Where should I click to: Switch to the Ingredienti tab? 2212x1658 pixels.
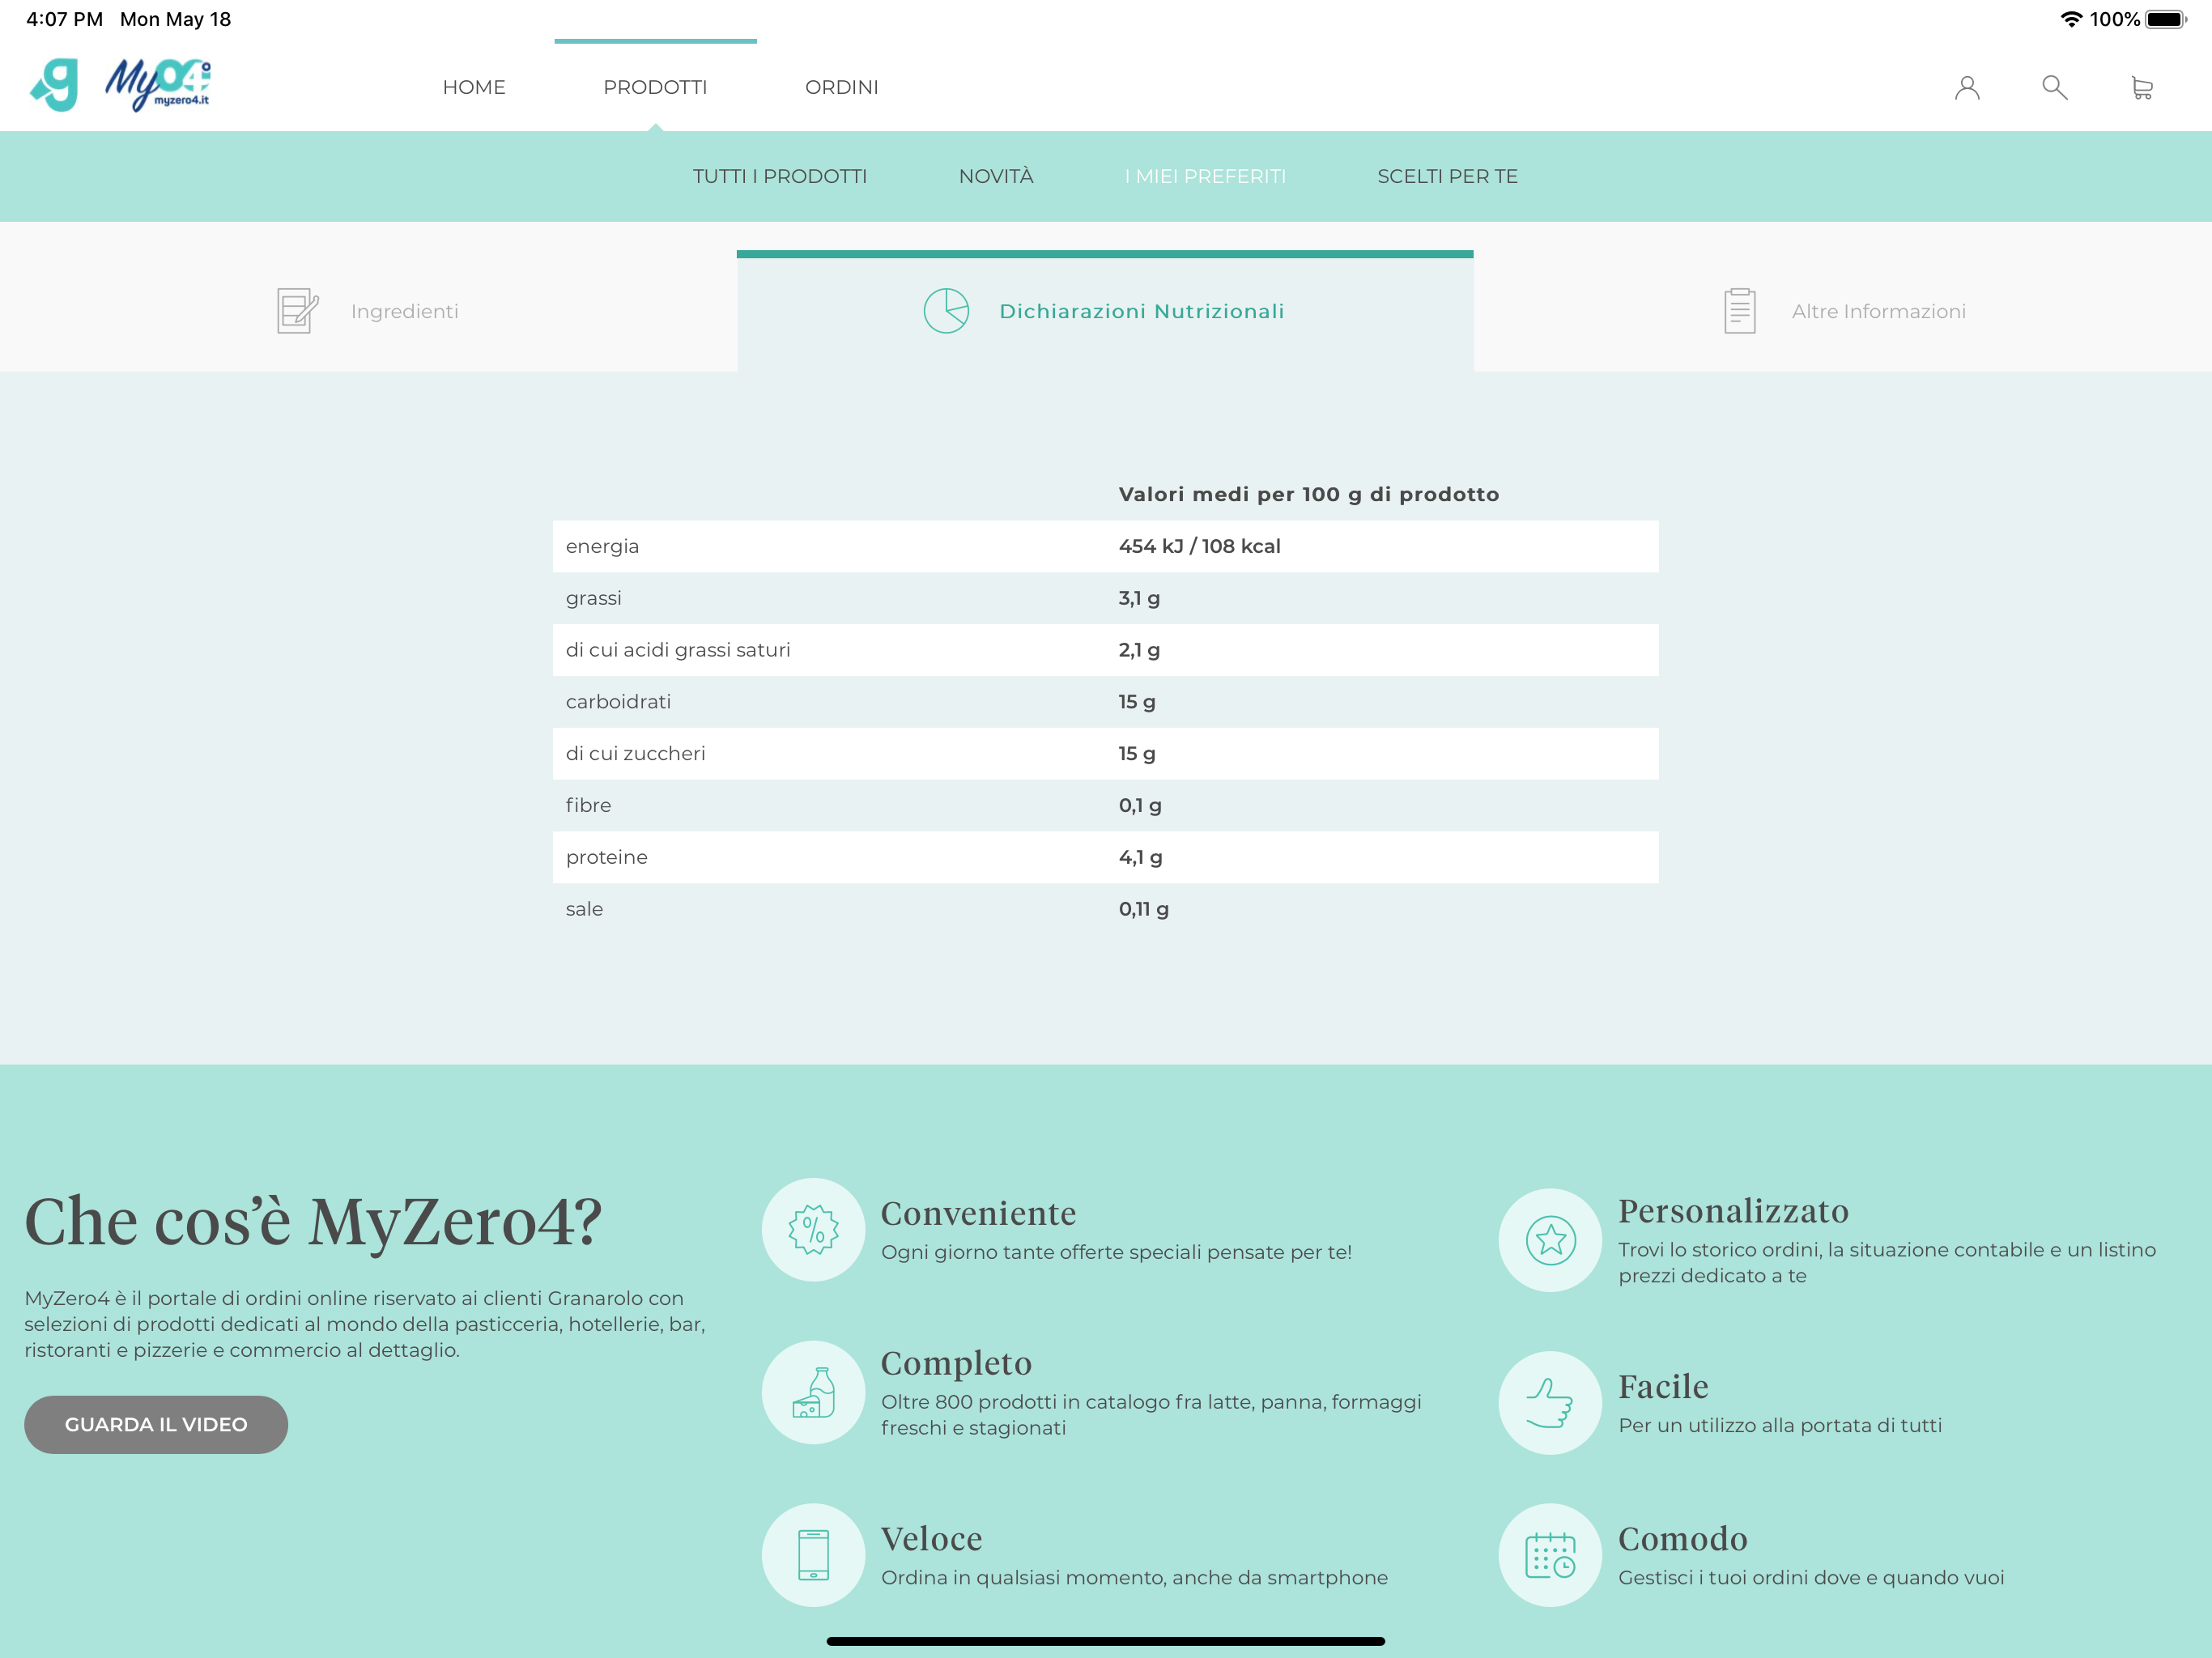tap(368, 311)
